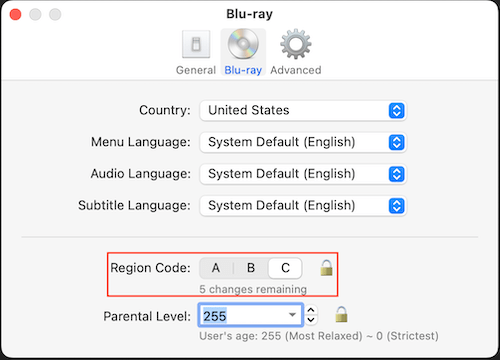This screenshot has width=500, height=360.
Task: Decrease Parental Level with stepper down arrow
Action: click(311, 320)
